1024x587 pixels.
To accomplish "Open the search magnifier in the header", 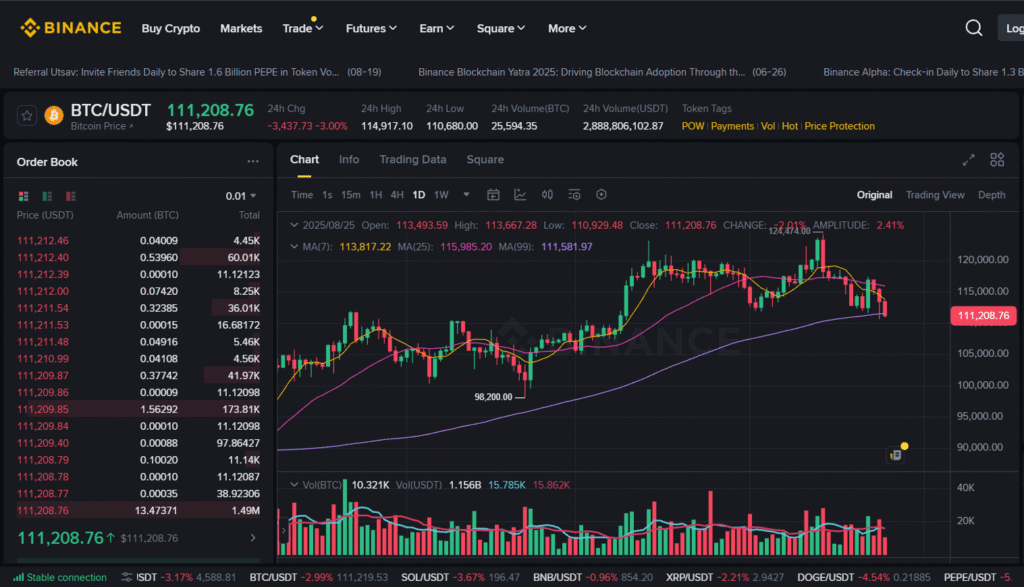I will point(973,28).
